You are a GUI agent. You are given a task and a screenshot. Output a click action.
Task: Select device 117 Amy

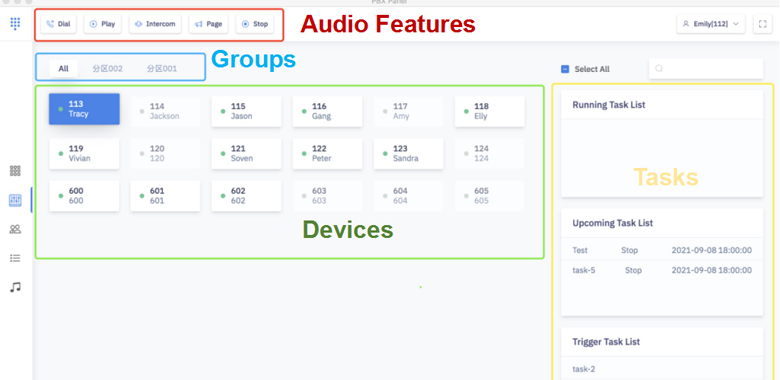coord(408,111)
